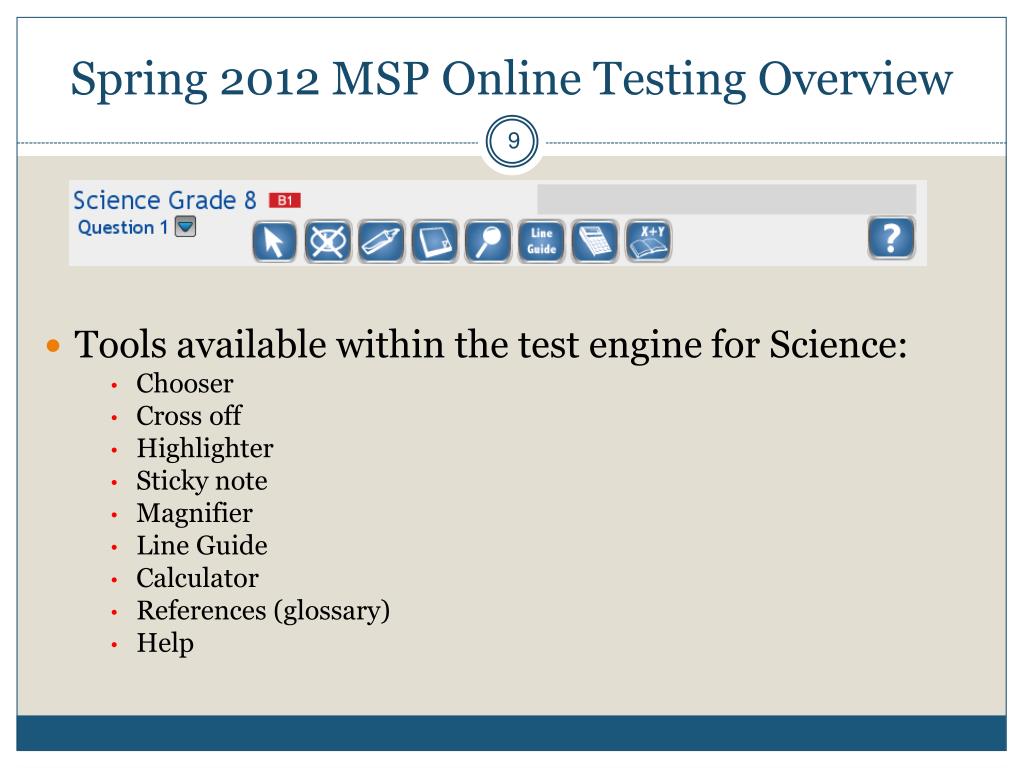The height and width of the screenshot is (768, 1024).
Task: Click the slide number 9 circle
Action: (x=513, y=141)
